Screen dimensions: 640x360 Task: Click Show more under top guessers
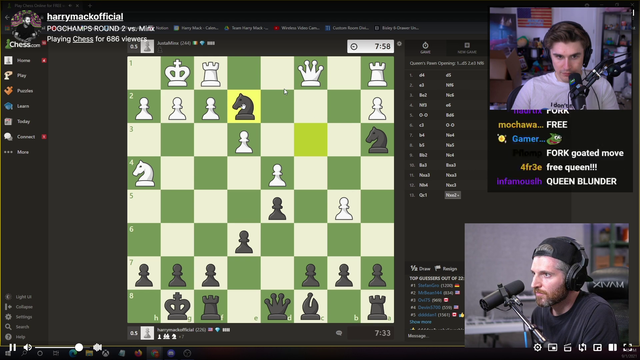(420, 322)
